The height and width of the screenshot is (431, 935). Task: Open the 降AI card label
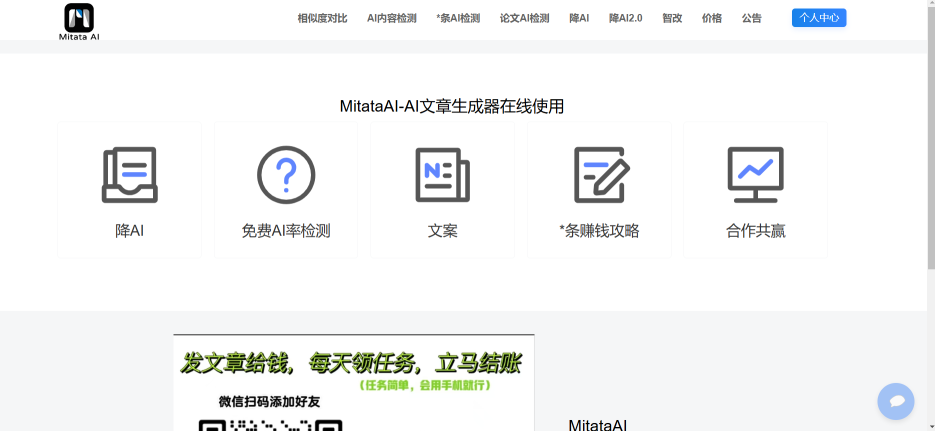pyautogui.click(x=129, y=231)
